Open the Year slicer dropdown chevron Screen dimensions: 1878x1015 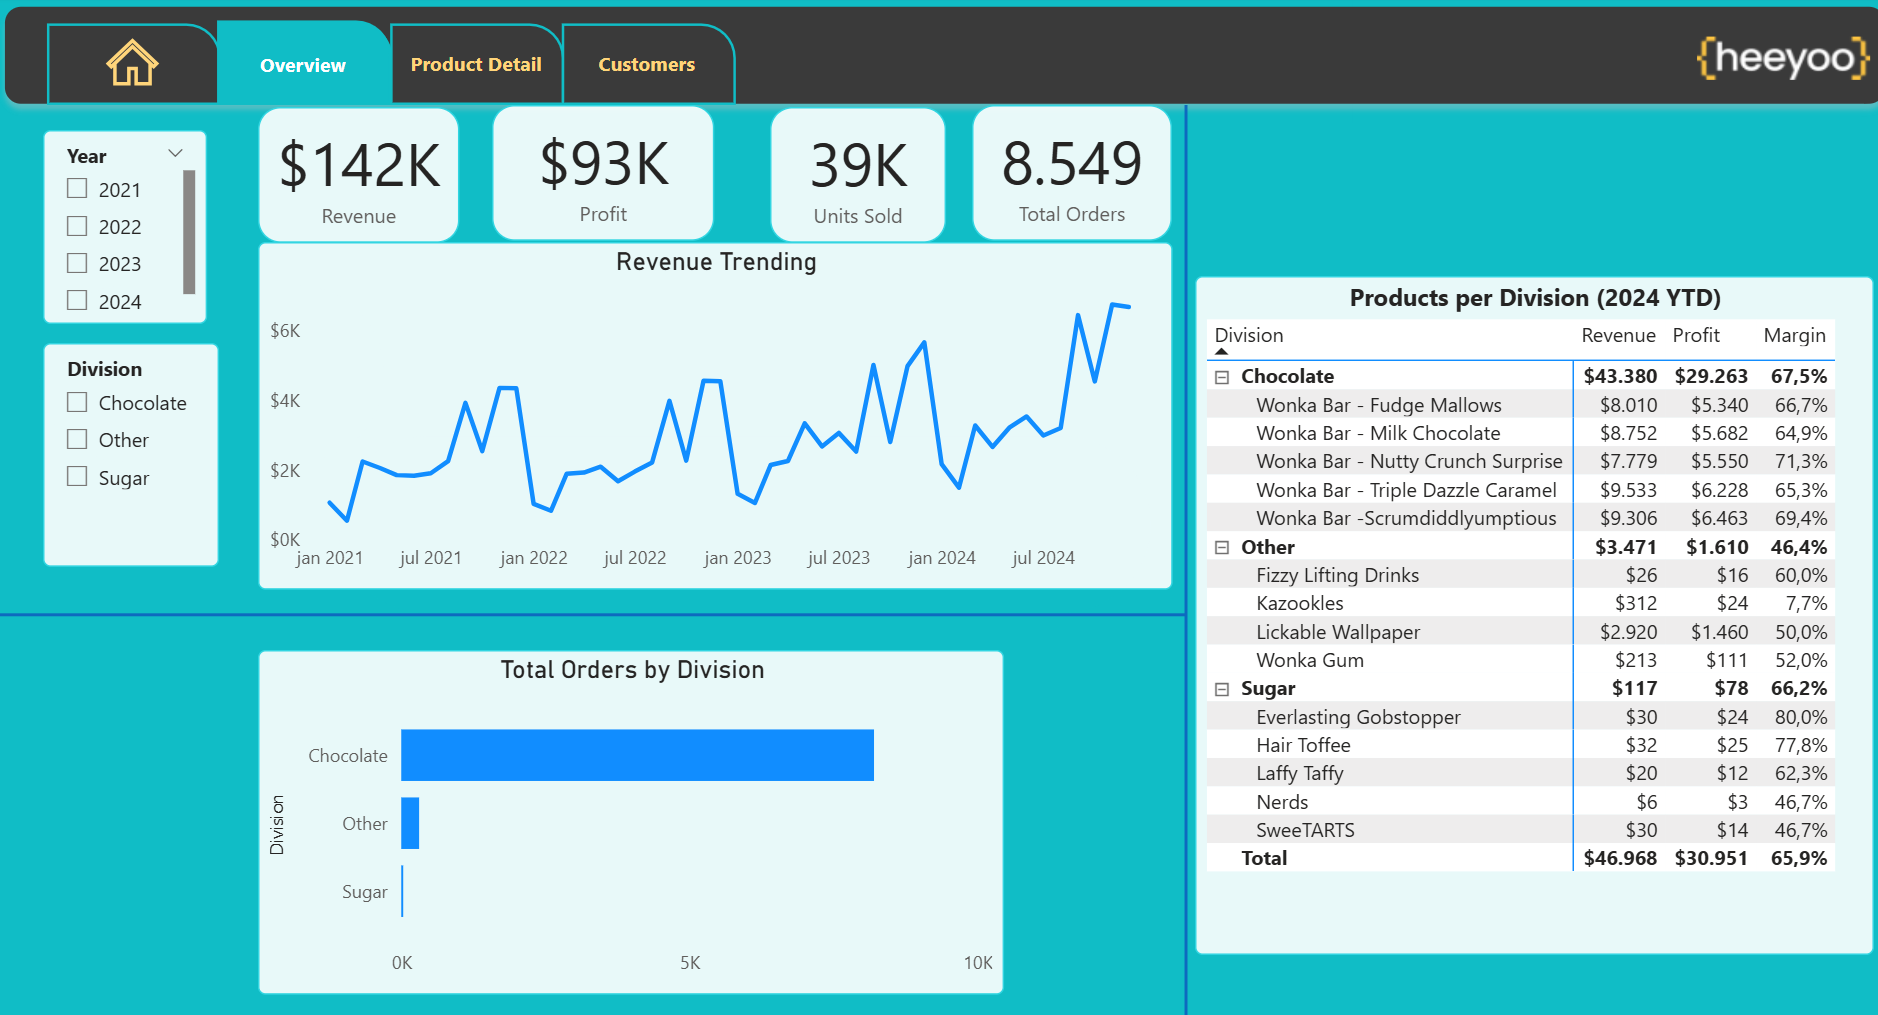point(176,153)
